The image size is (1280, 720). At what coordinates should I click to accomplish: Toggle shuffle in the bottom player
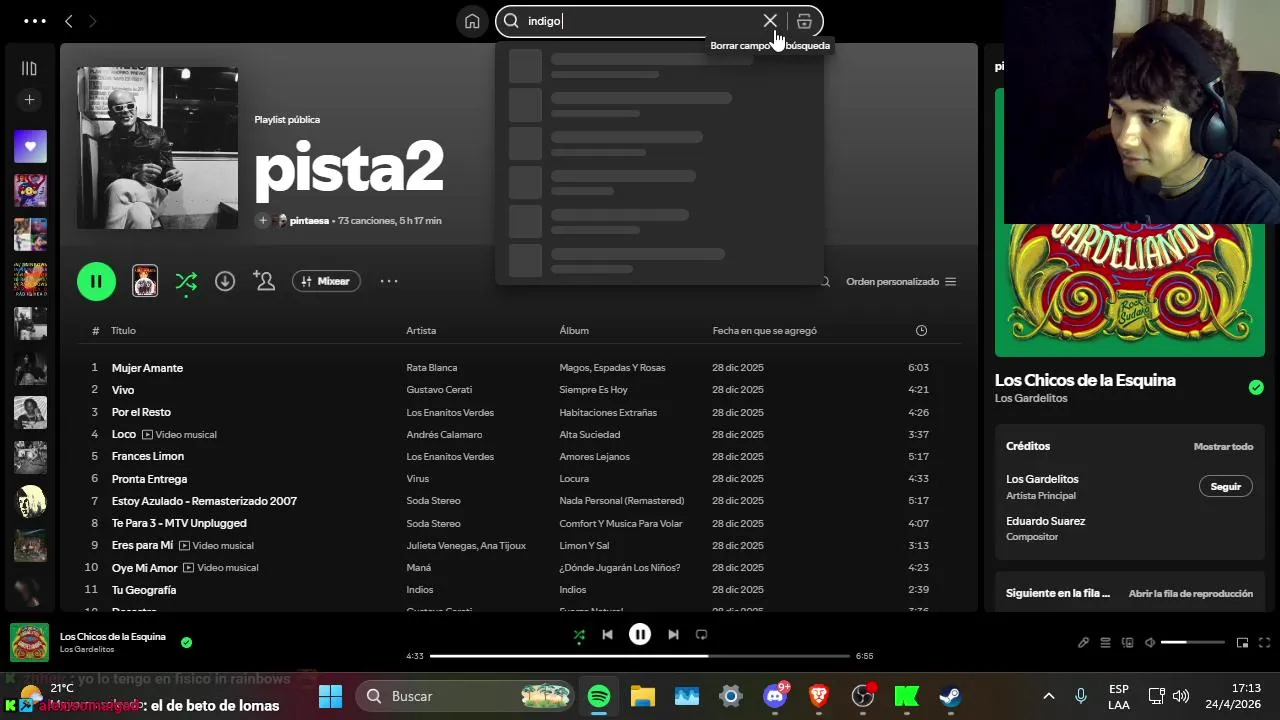tap(579, 635)
